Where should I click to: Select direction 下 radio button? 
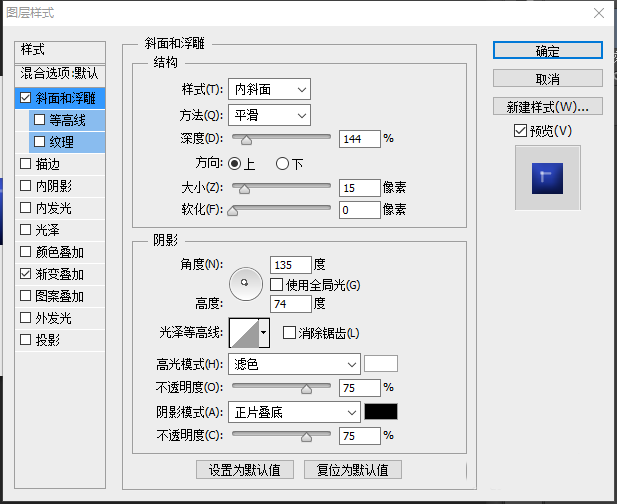282,163
